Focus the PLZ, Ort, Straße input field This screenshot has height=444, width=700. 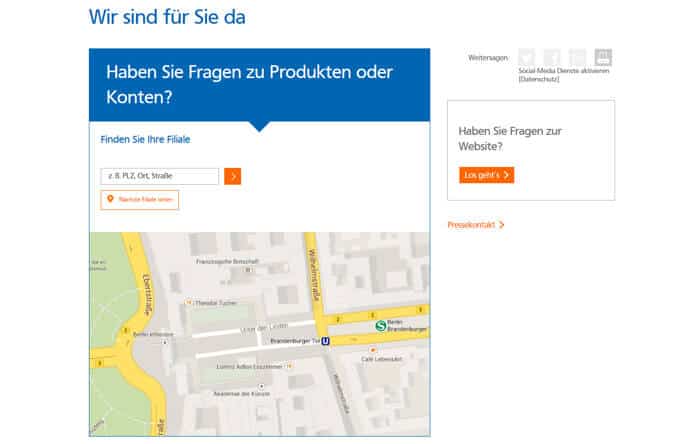(x=160, y=176)
